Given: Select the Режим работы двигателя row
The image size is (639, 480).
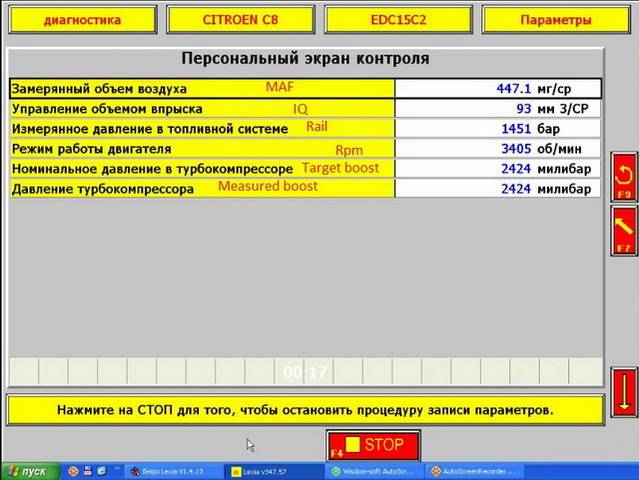Looking at the screenshot, I should click(202, 149).
